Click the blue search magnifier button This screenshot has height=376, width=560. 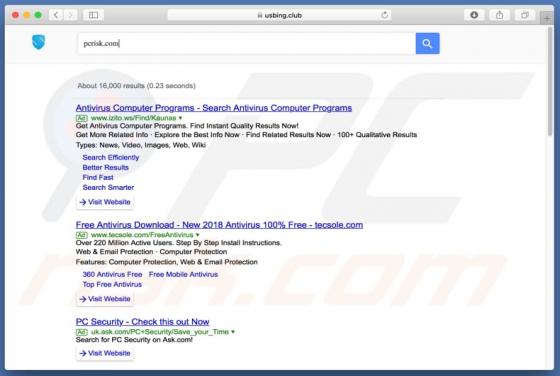(428, 44)
